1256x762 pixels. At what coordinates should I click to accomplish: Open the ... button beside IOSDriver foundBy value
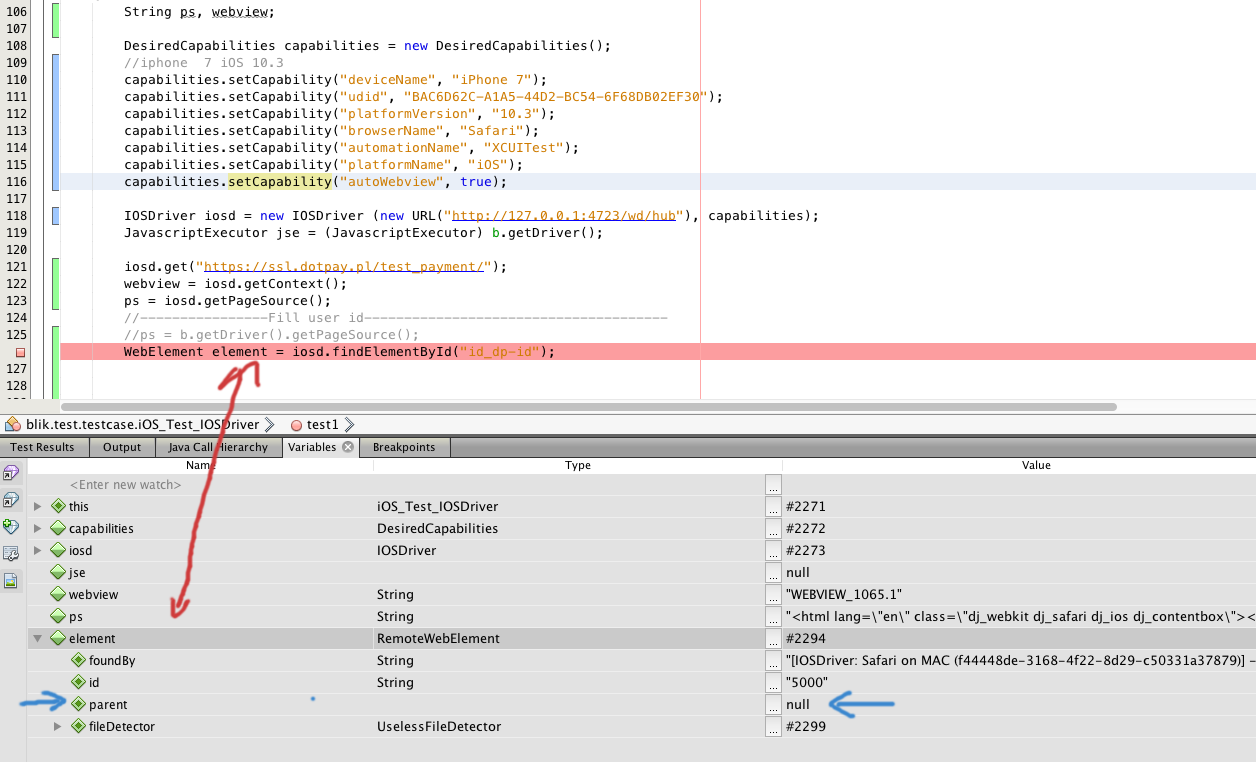(x=773, y=660)
